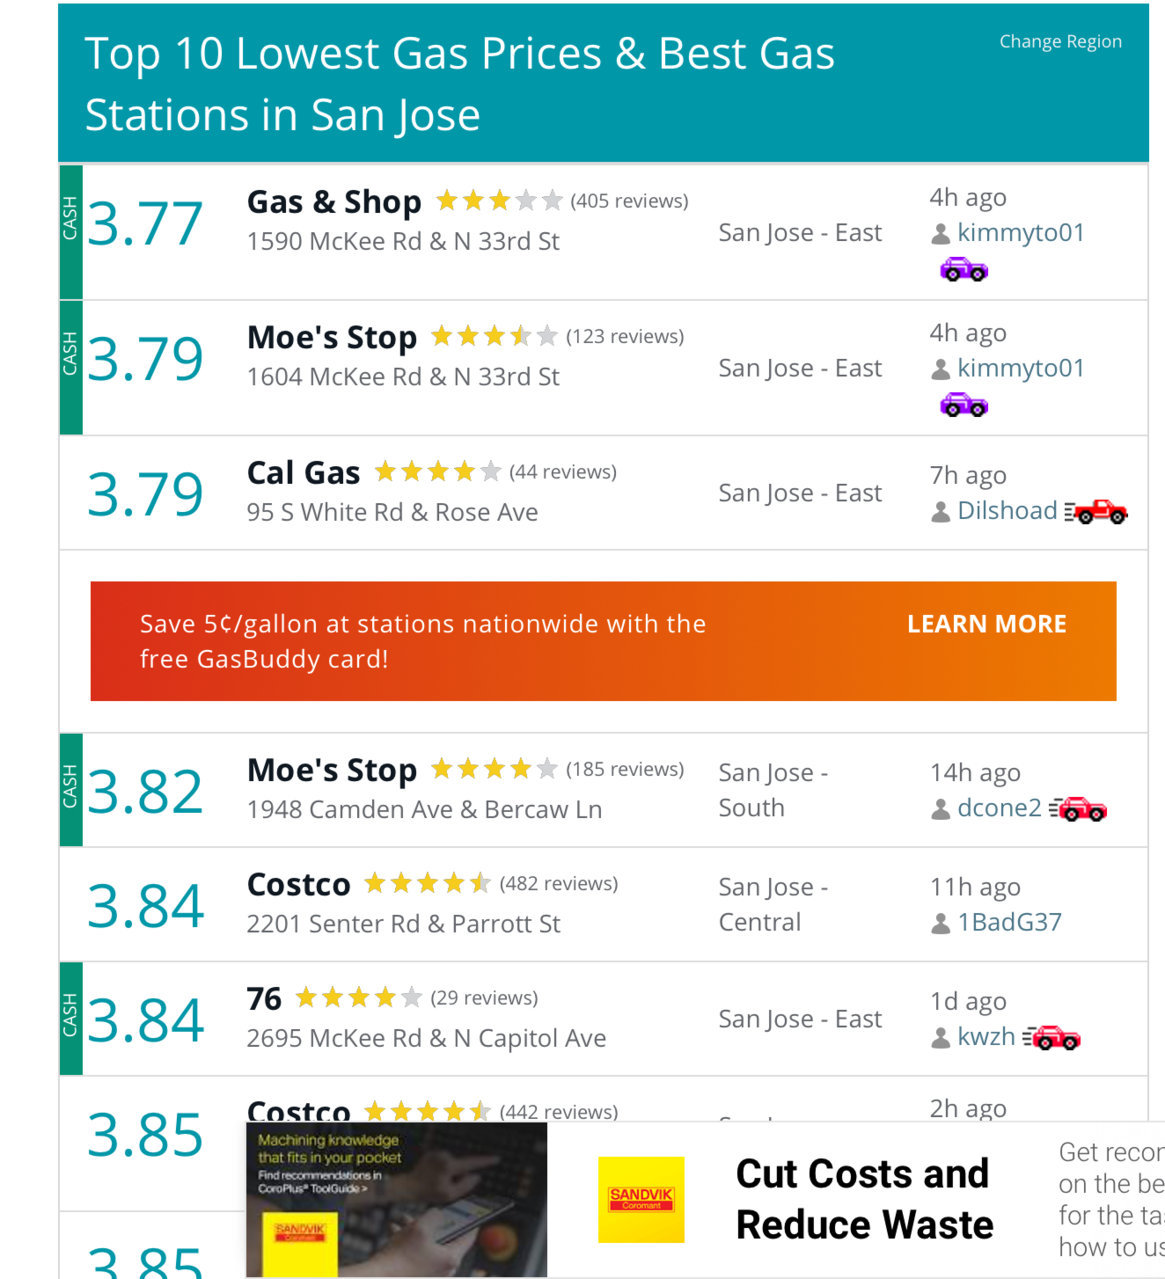Click red car icon next to kwzh
Screen dimensions: 1165x1279
(x=1051, y=1037)
